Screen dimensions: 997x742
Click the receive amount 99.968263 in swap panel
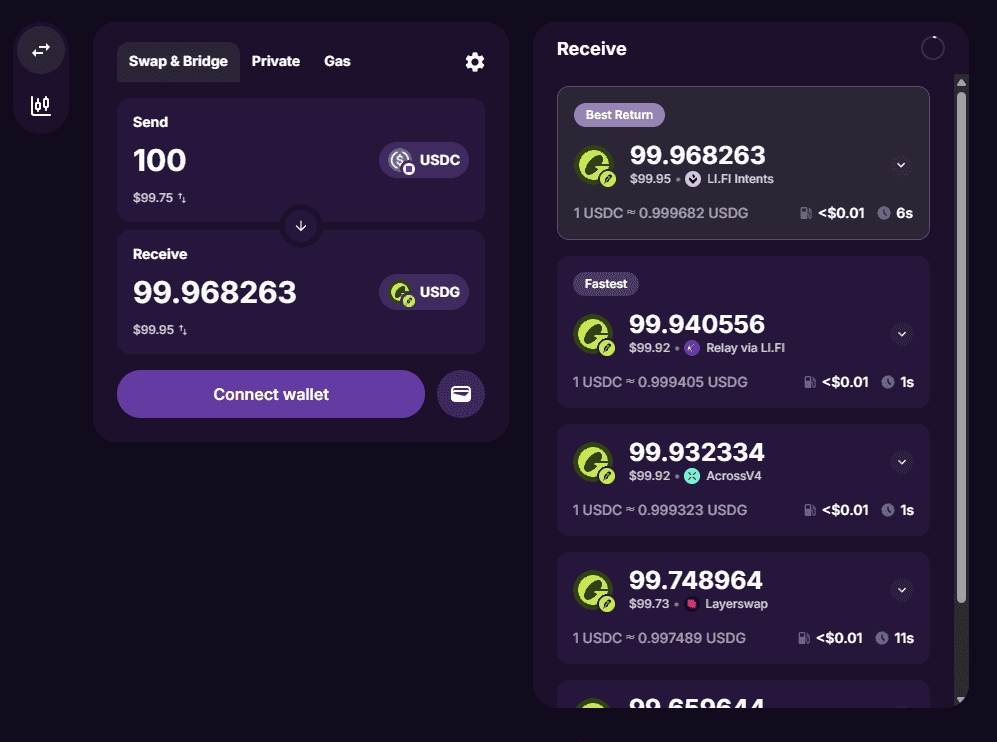(x=214, y=292)
